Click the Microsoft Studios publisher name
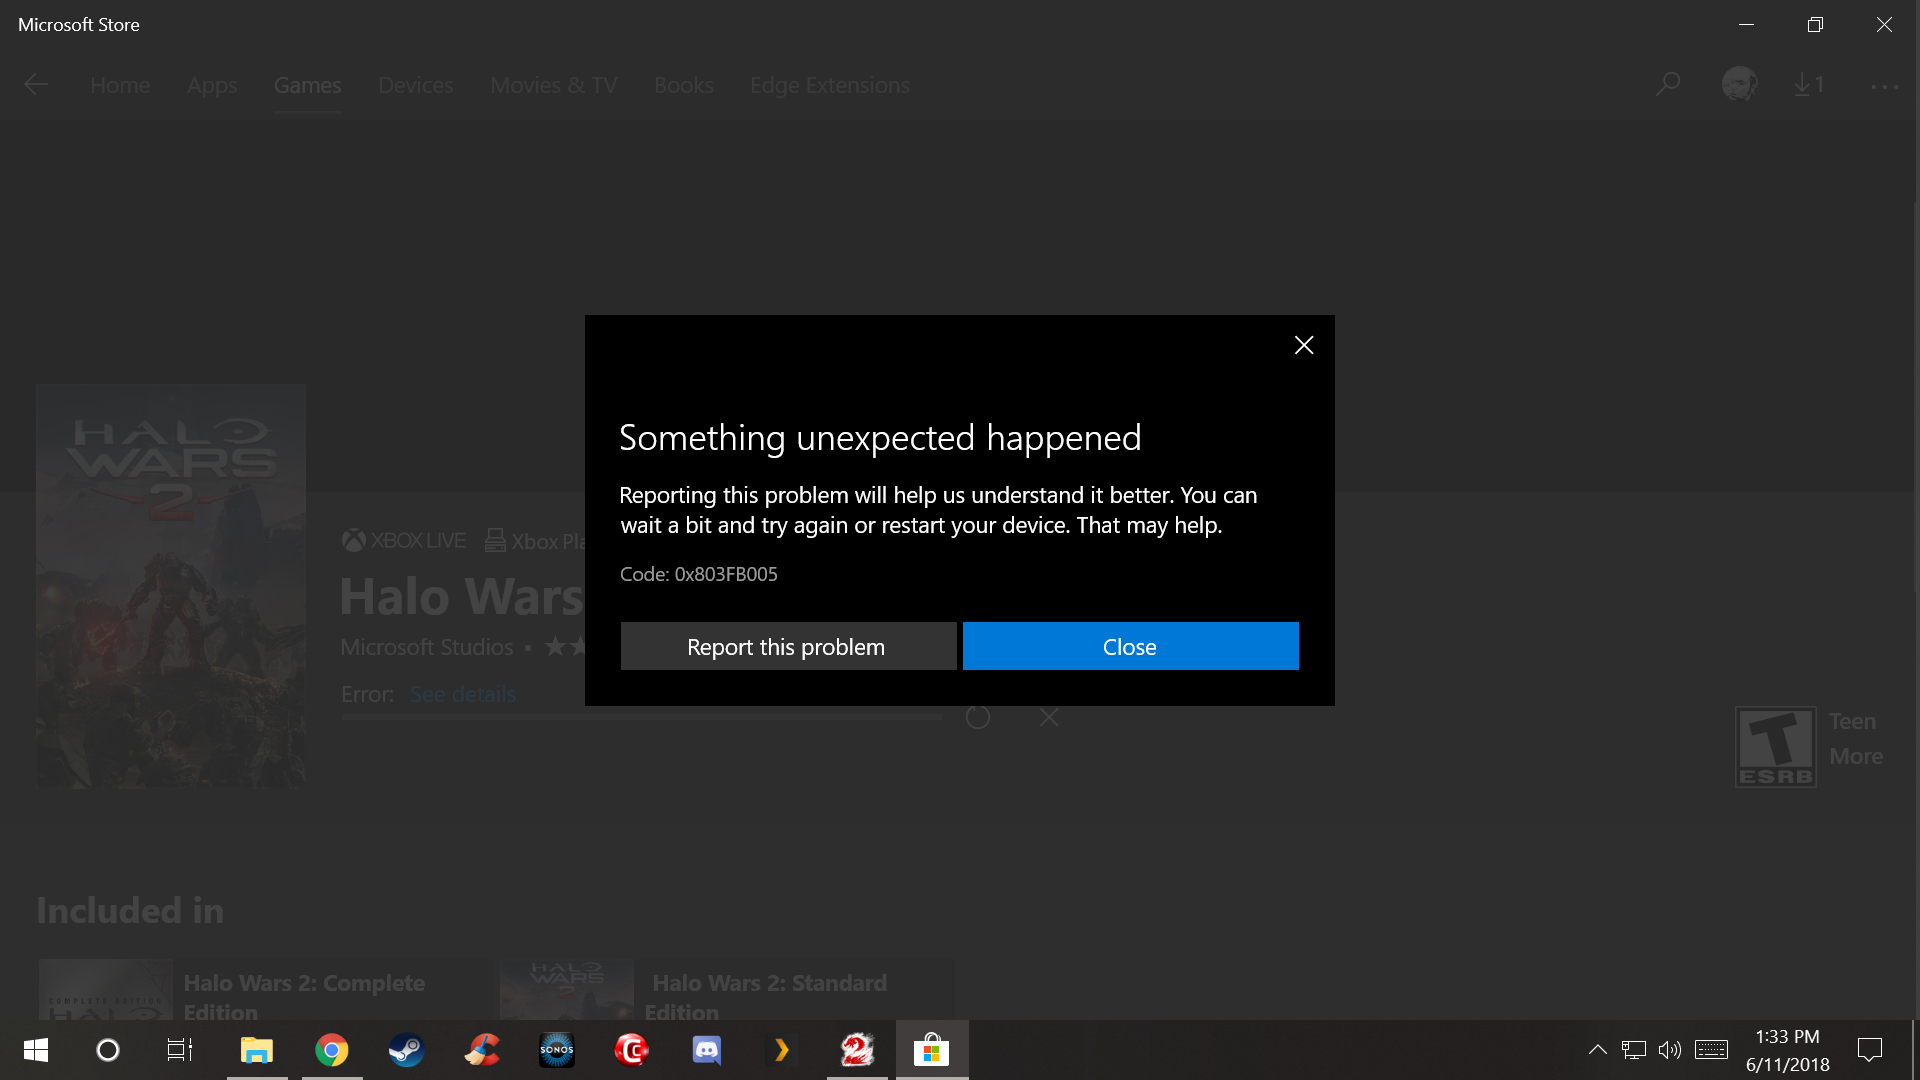The width and height of the screenshot is (1920, 1080). (427, 647)
